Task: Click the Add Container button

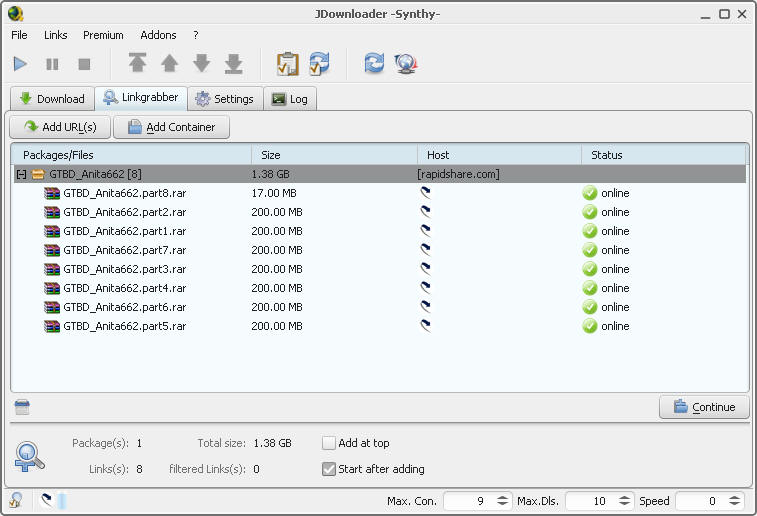Action: pyautogui.click(x=171, y=127)
